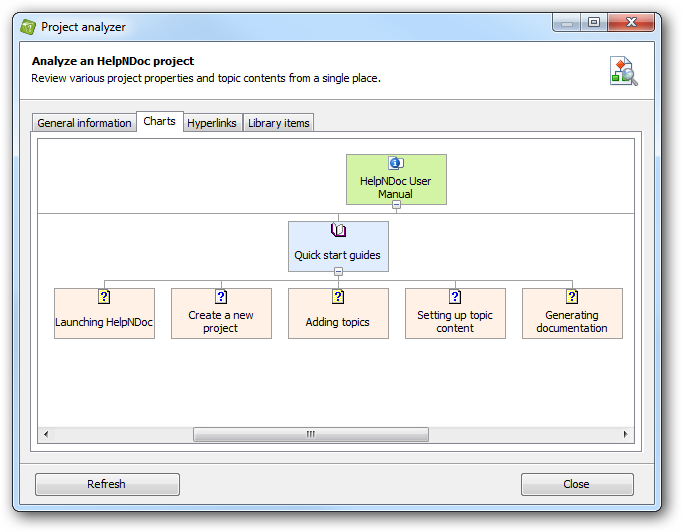Open the Library items tab
This screenshot has width=682, height=532.
point(278,123)
